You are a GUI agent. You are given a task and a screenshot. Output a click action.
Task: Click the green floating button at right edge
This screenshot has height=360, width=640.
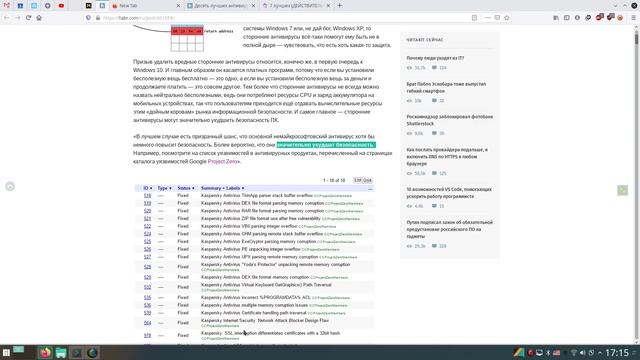point(622,190)
